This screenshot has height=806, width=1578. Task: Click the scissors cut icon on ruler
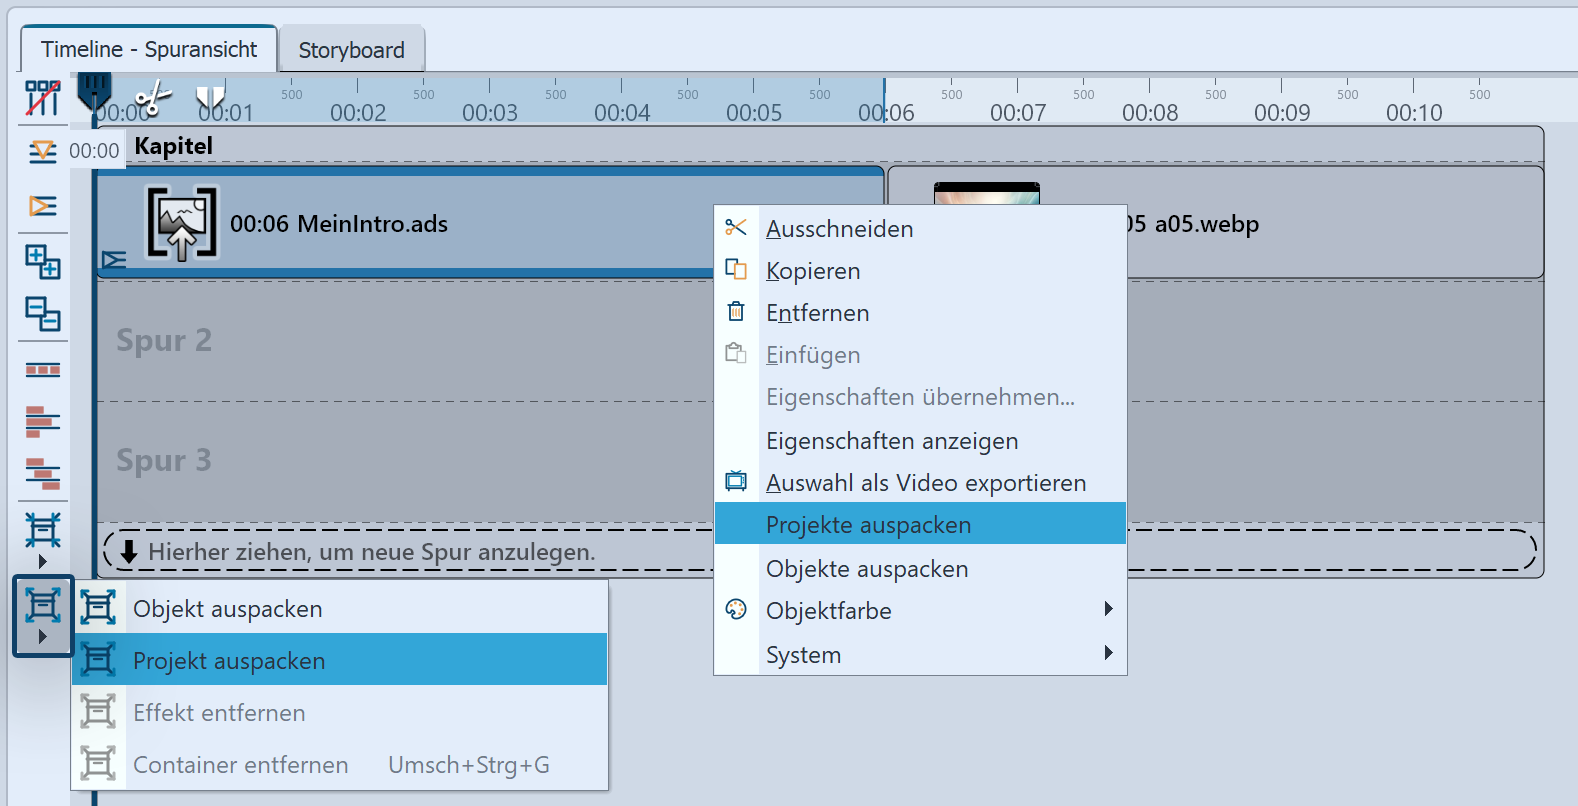click(153, 98)
